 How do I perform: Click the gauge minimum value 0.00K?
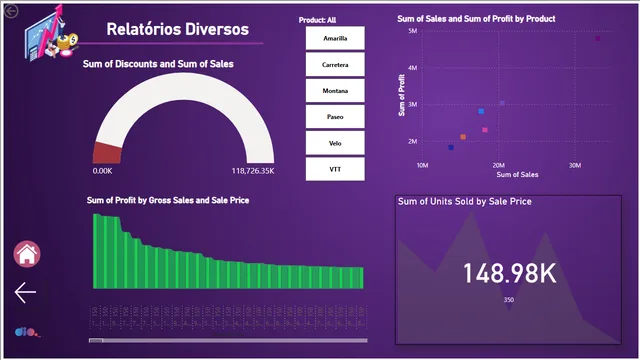(102, 171)
